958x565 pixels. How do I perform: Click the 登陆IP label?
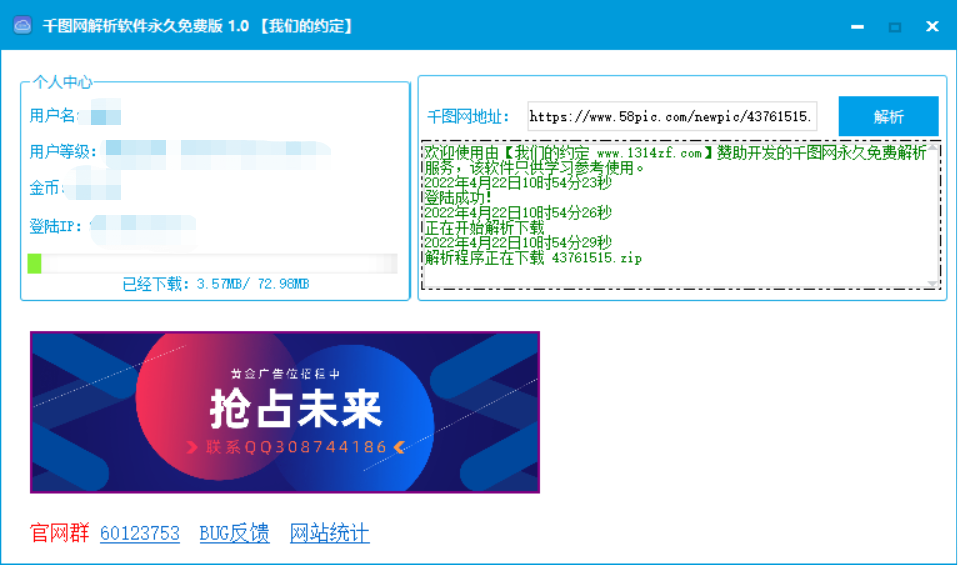point(56,226)
